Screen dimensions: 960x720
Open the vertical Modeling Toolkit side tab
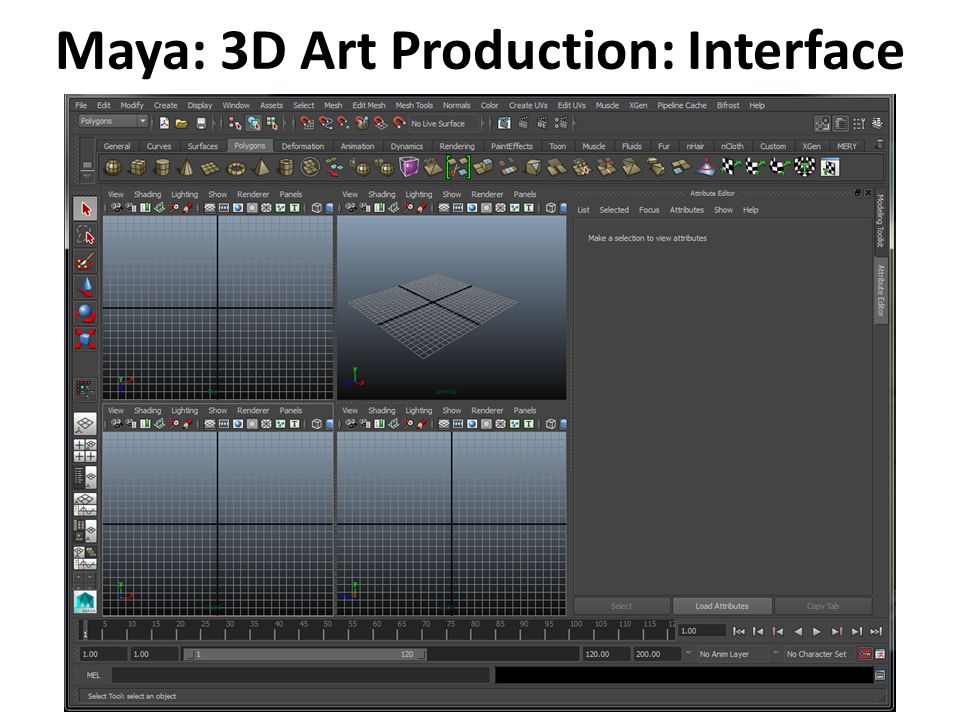[880, 220]
